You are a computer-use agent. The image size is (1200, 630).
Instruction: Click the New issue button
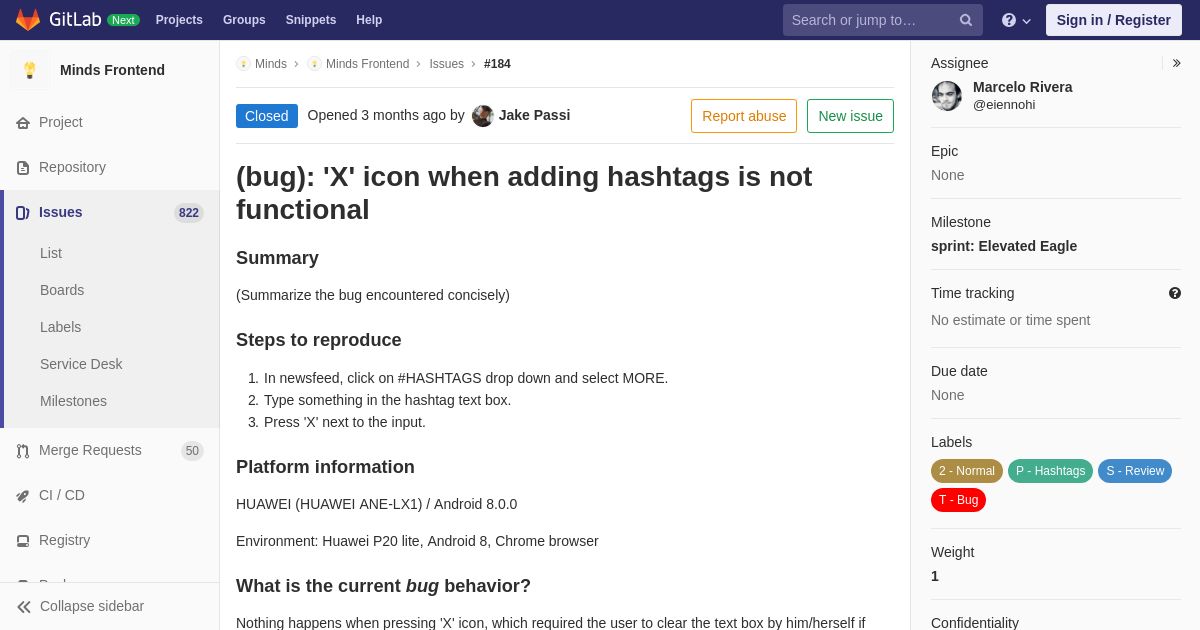click(850, 116)
